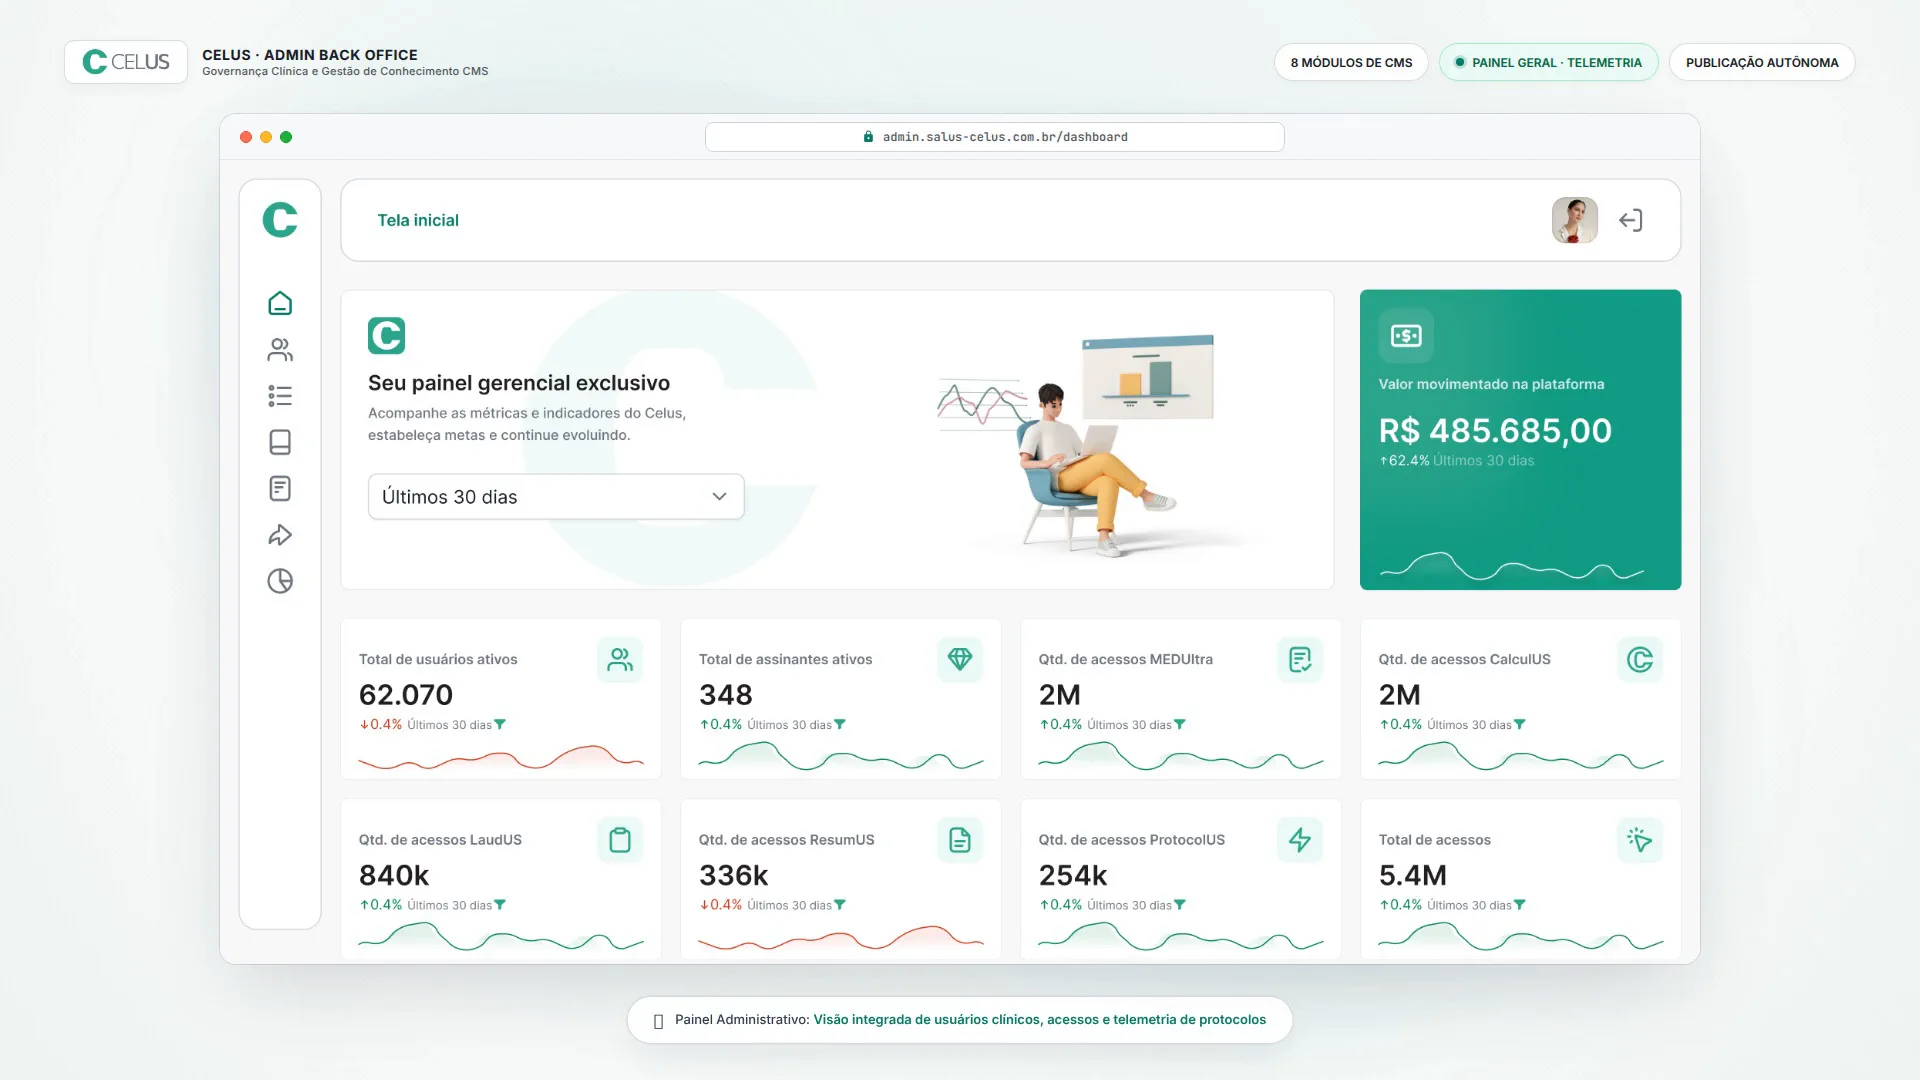Open the Users icon in the sidebar

tap(280, 349)
